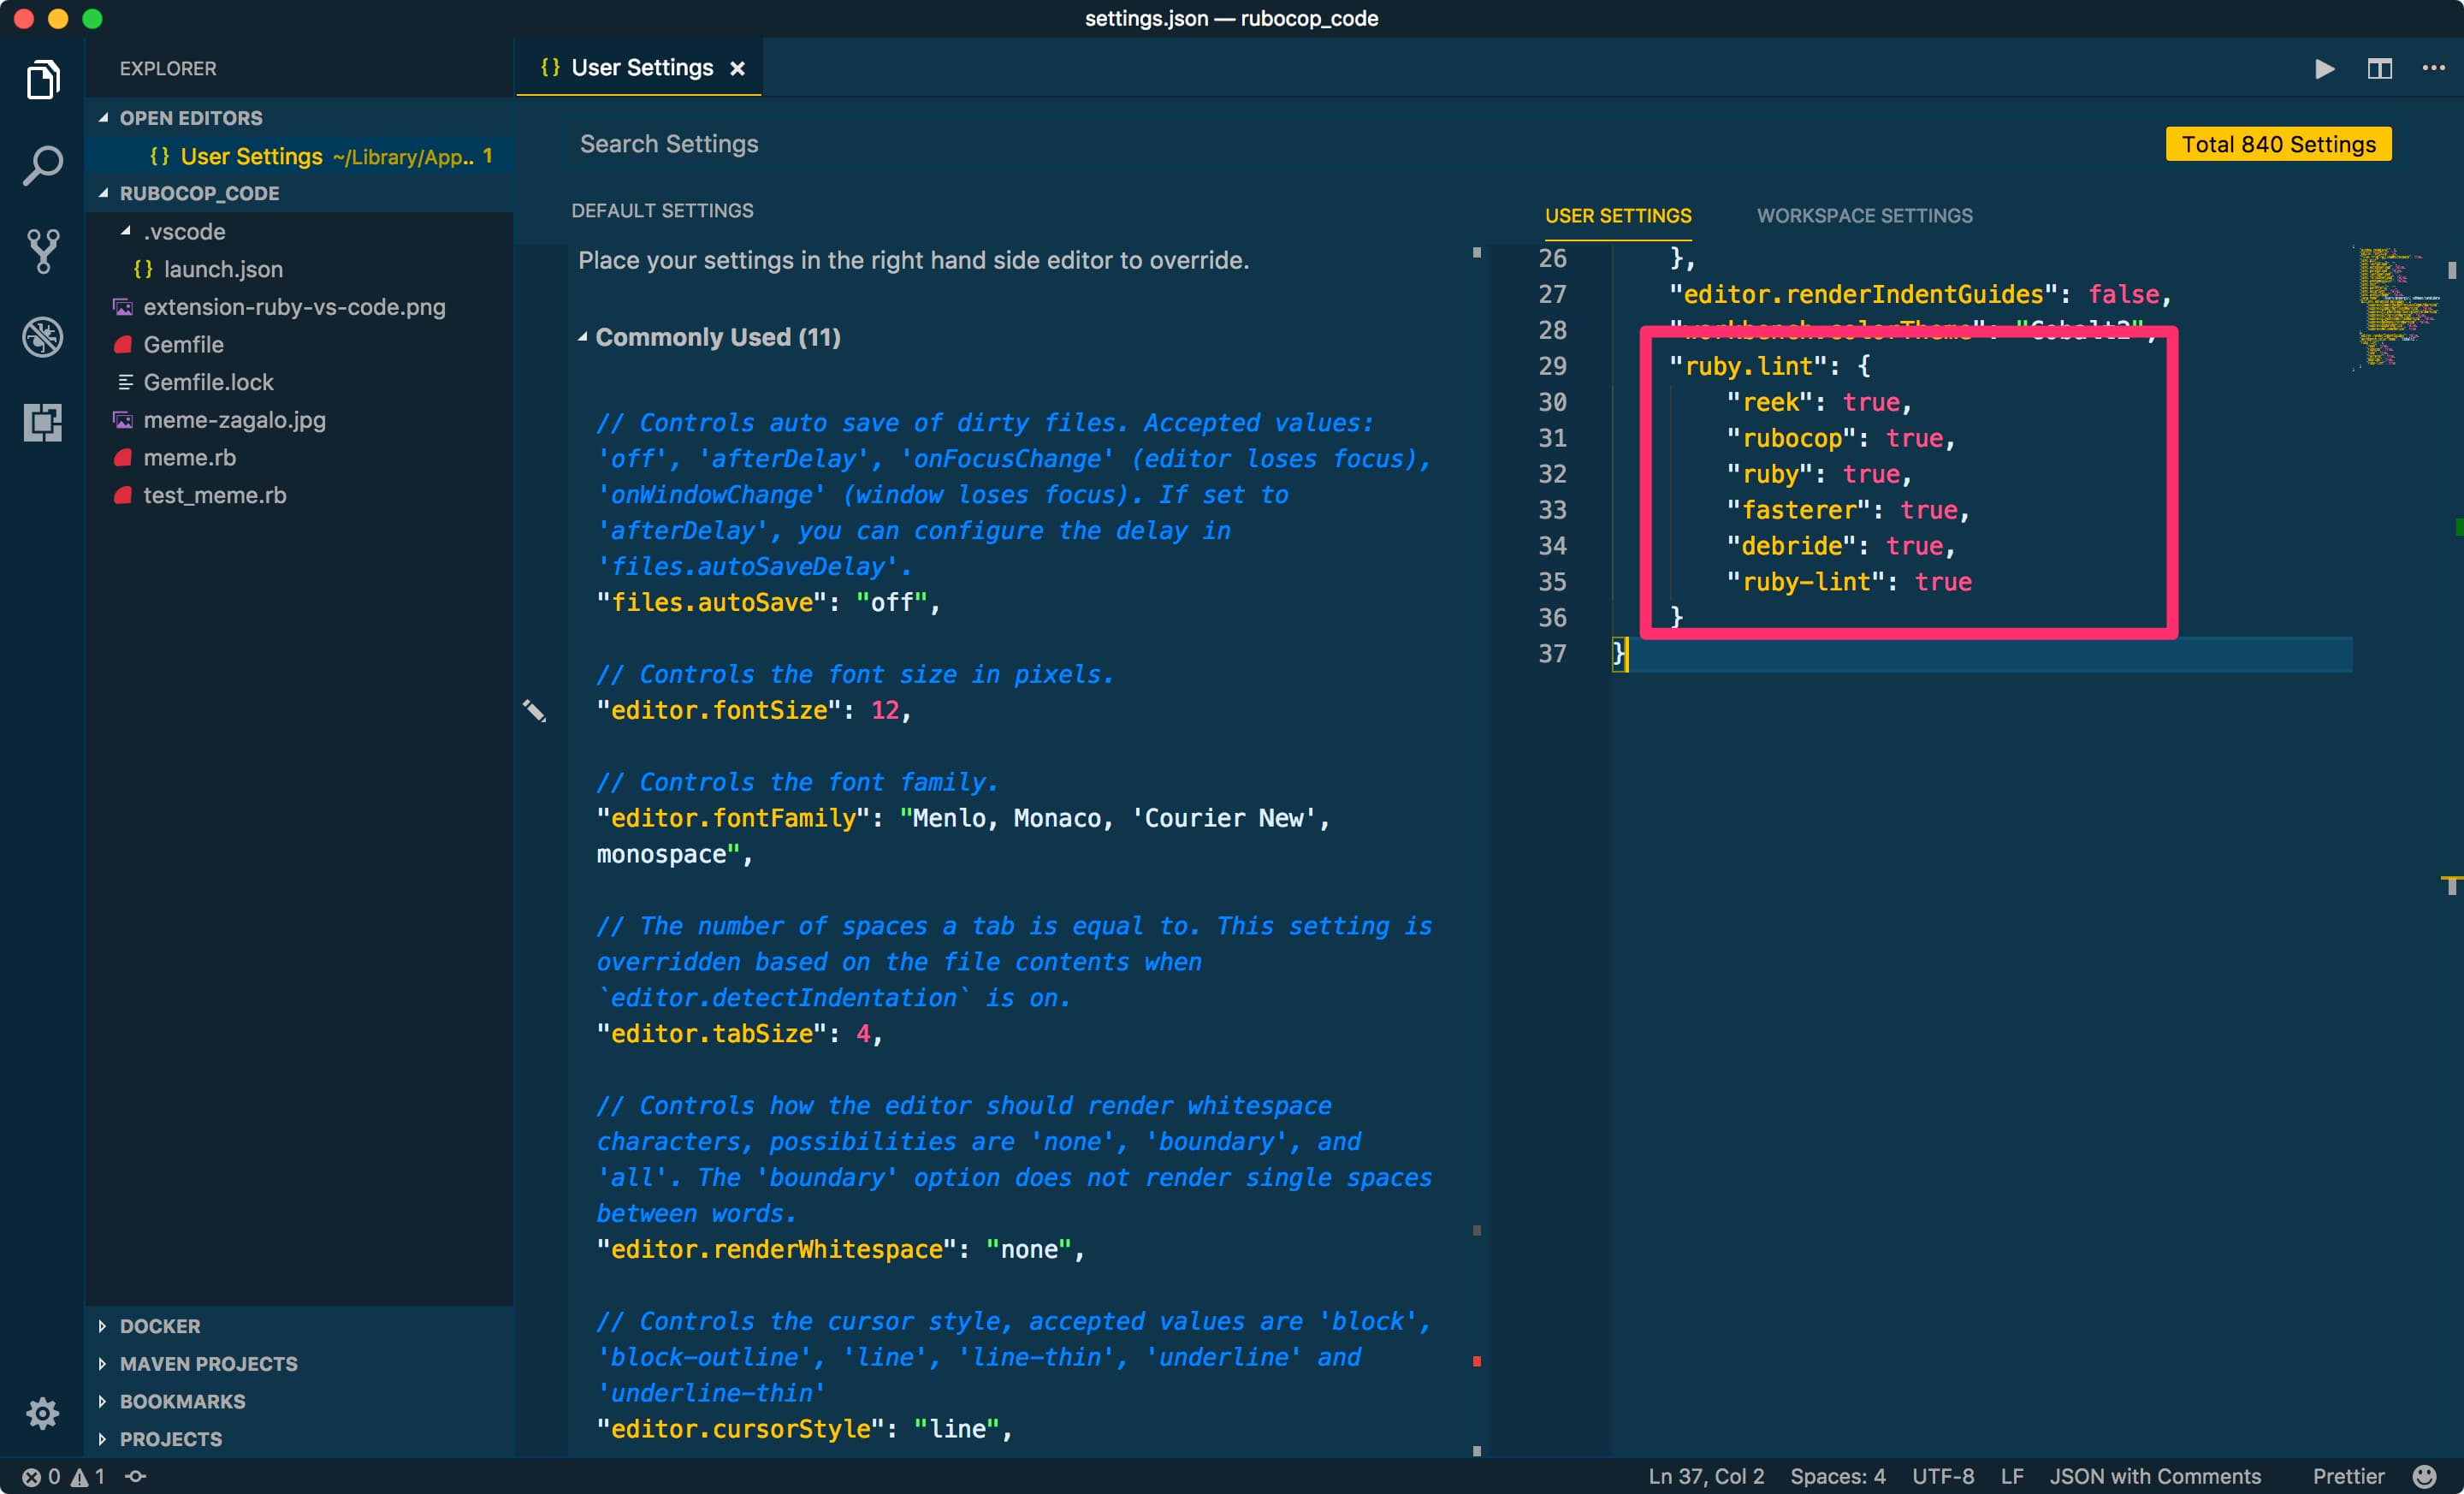Image resolution: width=2464 pixels, height=1494 pixels.
Task: Click the split editor icon
Action: 2379,68
